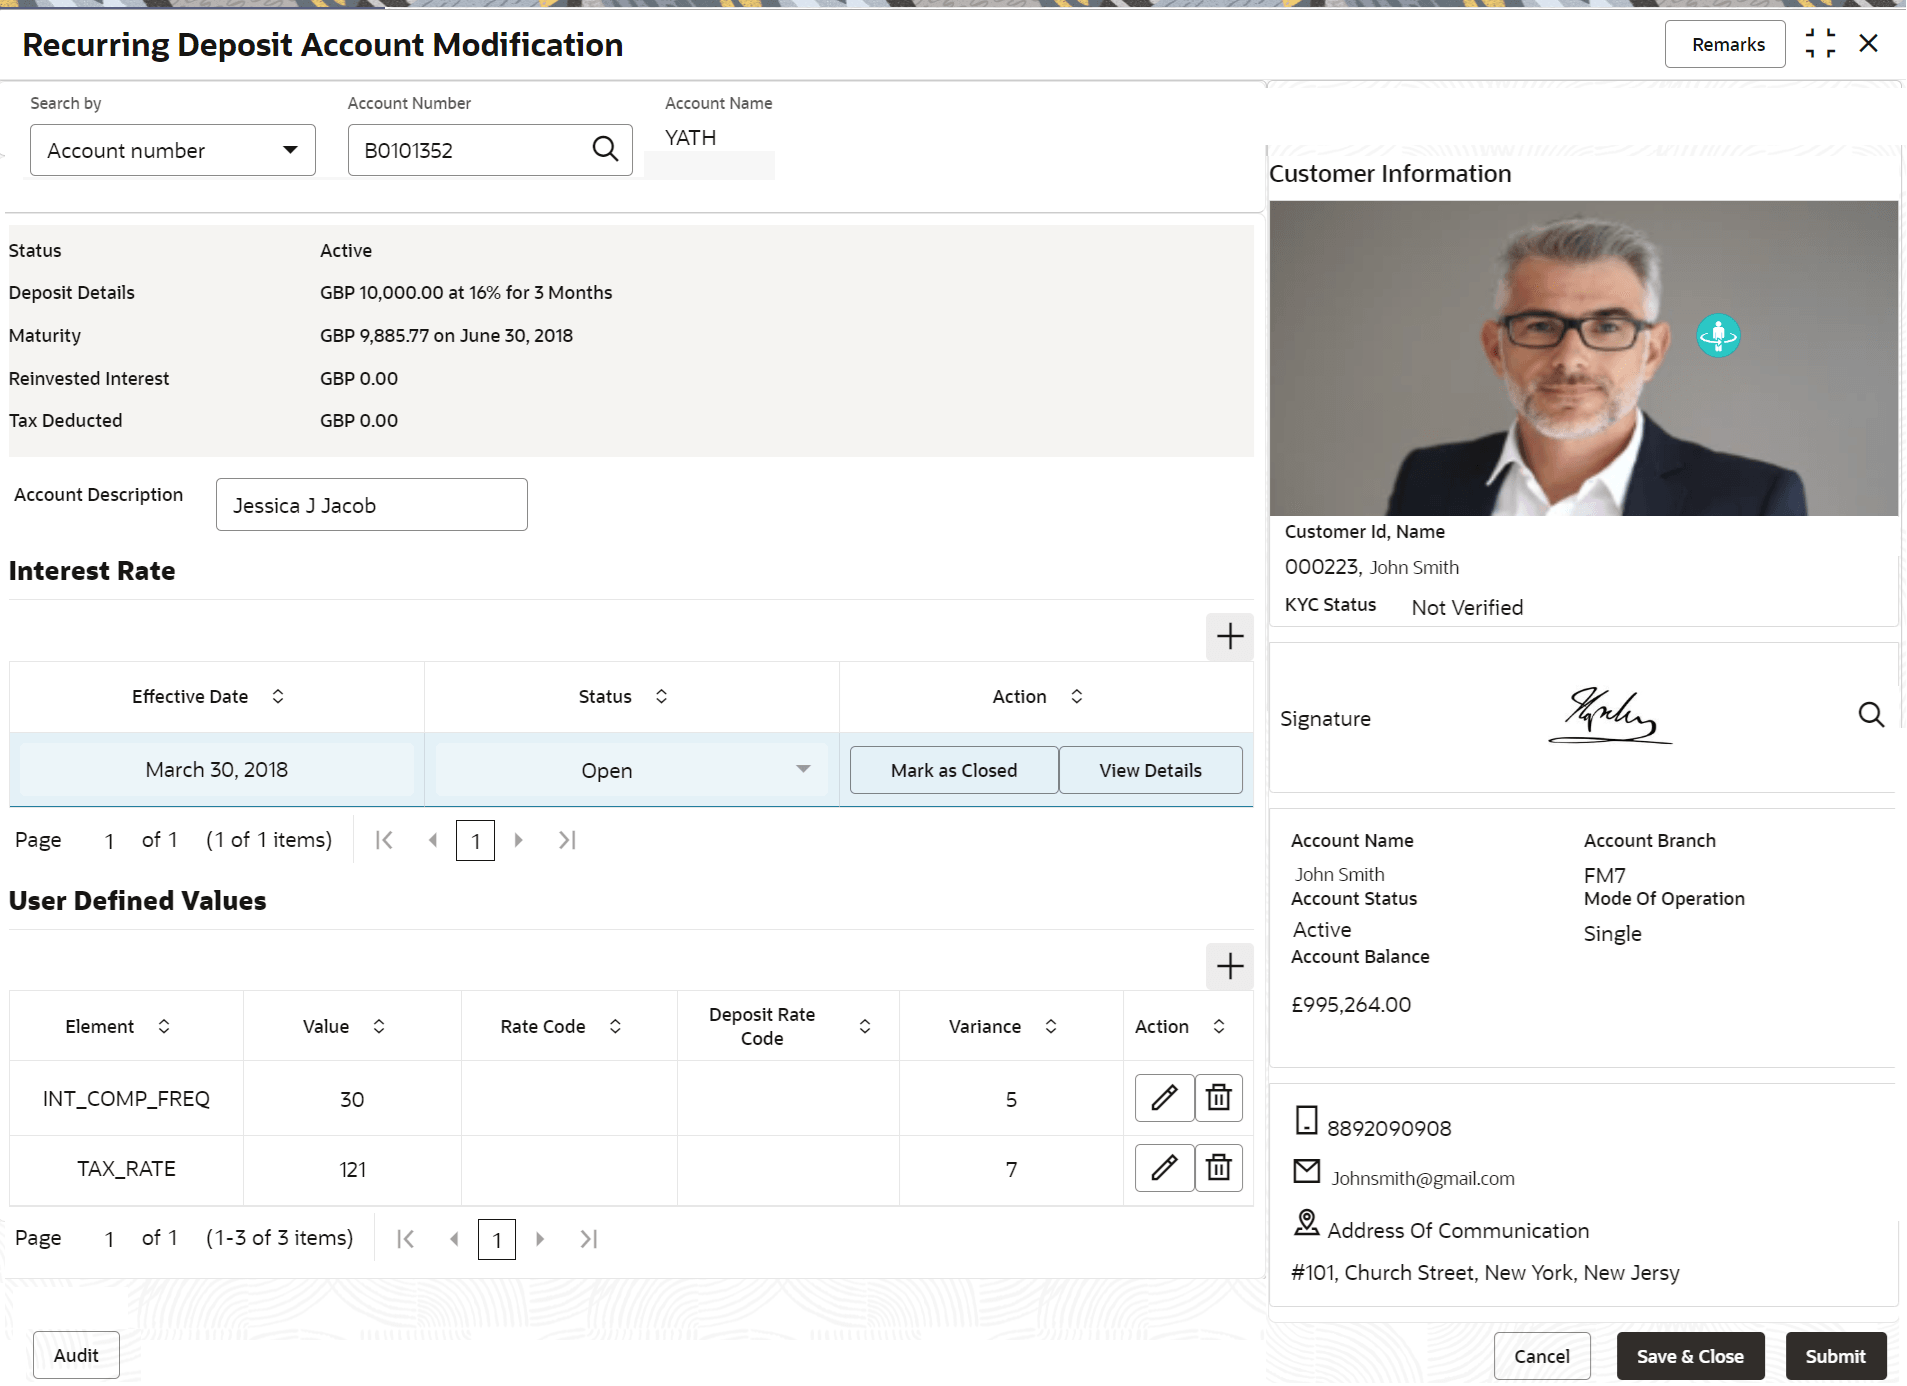The width and height of the screenshot is (1907, 1386).
Task: Sort the table by Effective Date
Action: (278, 696)
